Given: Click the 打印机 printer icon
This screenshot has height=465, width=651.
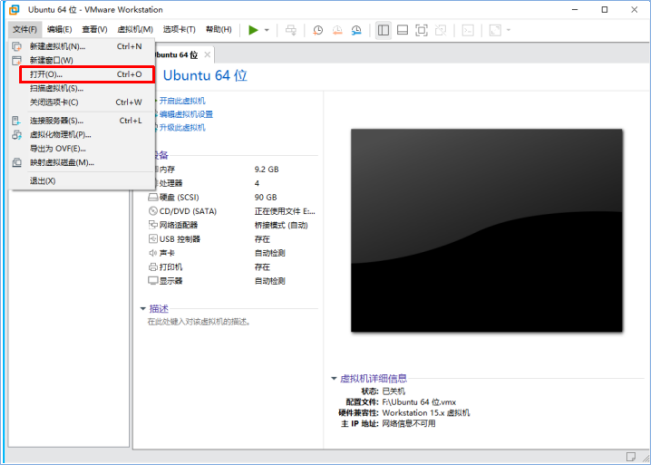Looking at the screenshot, I should [153, 267].
